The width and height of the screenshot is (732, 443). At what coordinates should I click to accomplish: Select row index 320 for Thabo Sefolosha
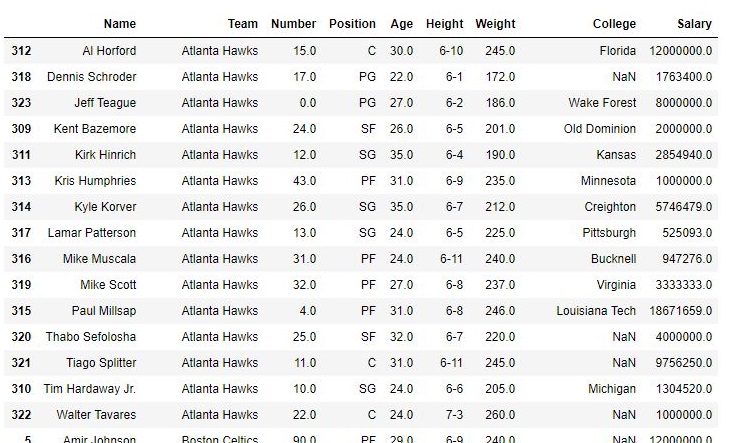point(21,337)
